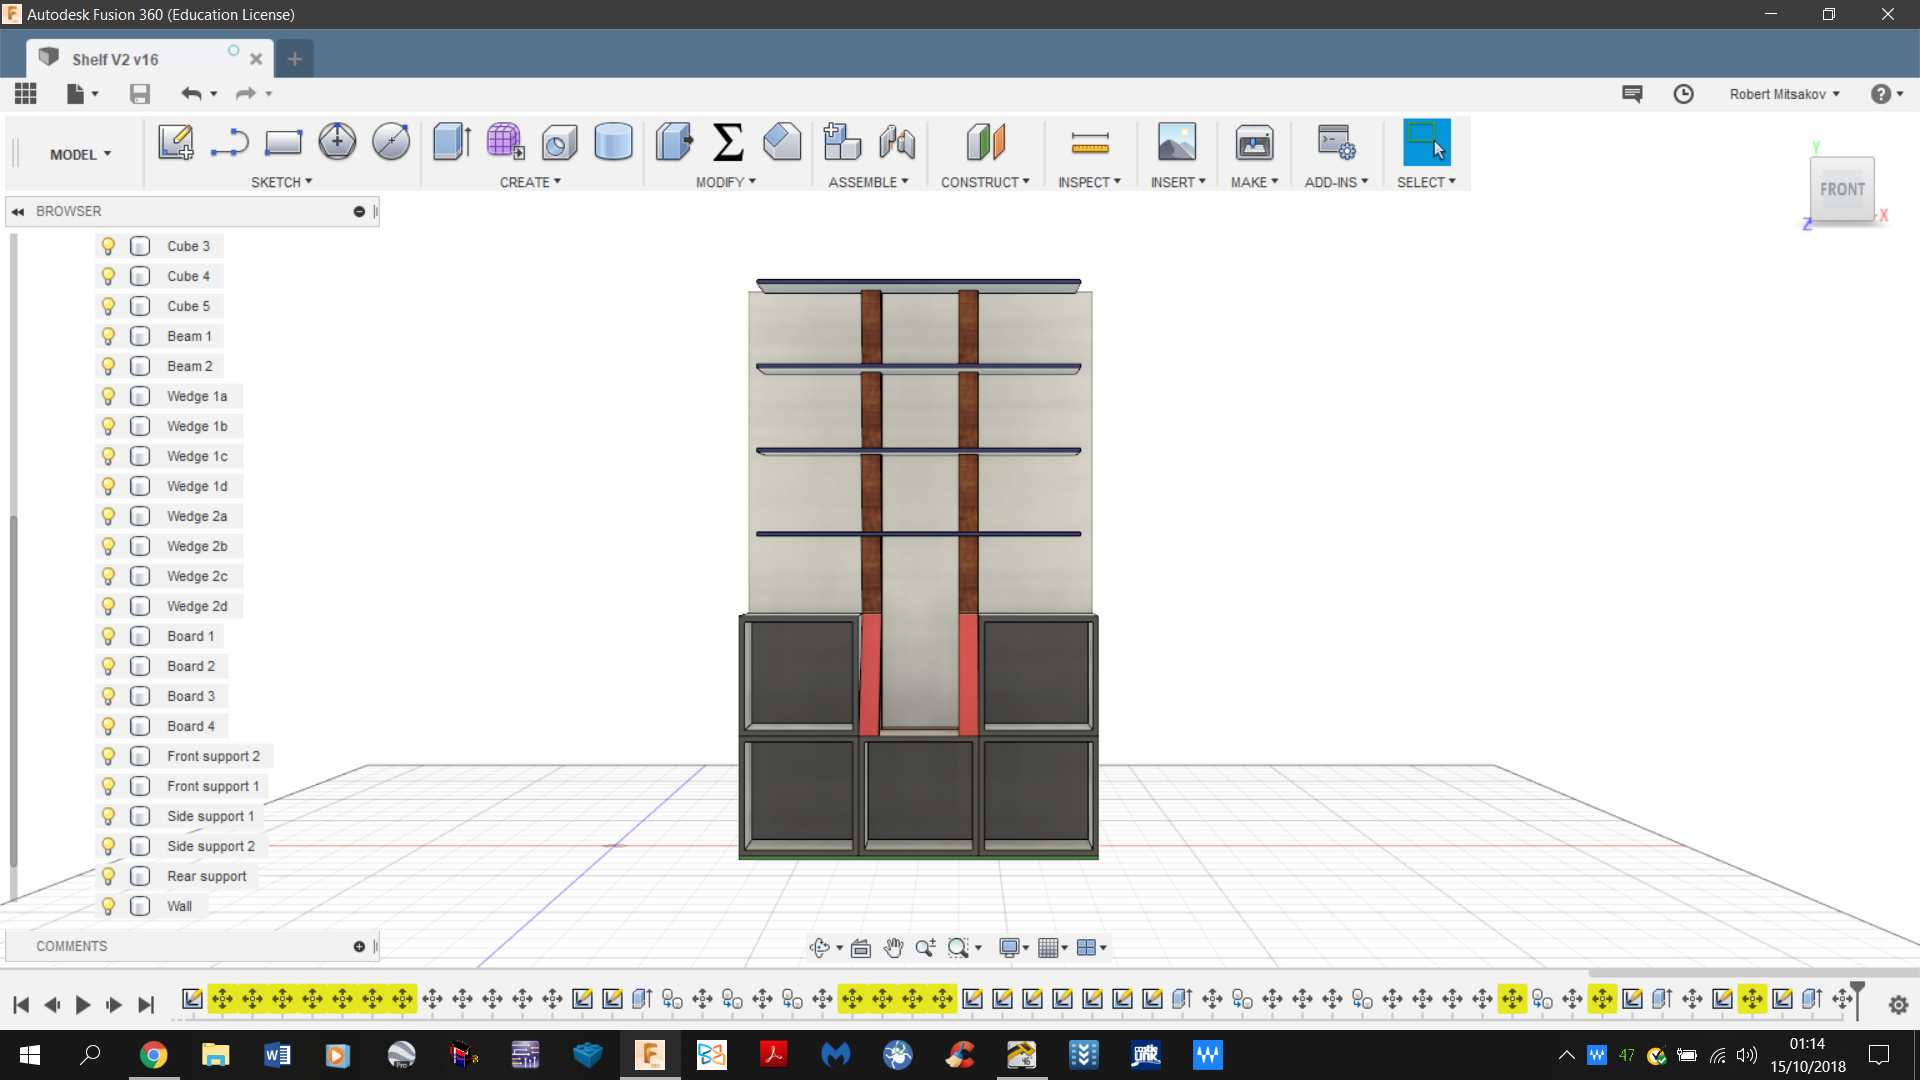
Task: Expand the CONSTRUCT menu dropdown
Action: (x=985, y=182)
